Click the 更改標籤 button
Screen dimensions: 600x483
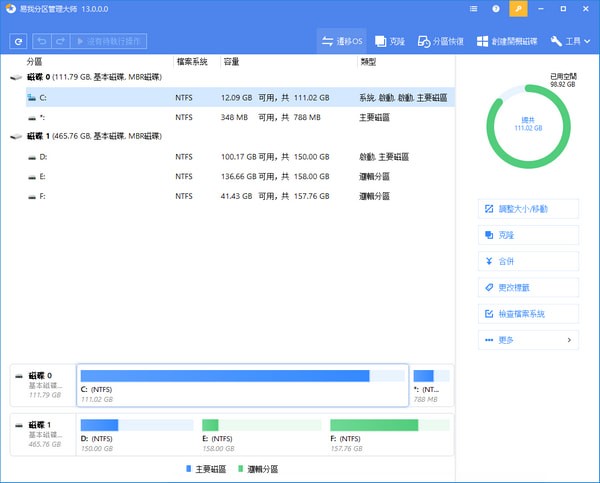point(528,287)
